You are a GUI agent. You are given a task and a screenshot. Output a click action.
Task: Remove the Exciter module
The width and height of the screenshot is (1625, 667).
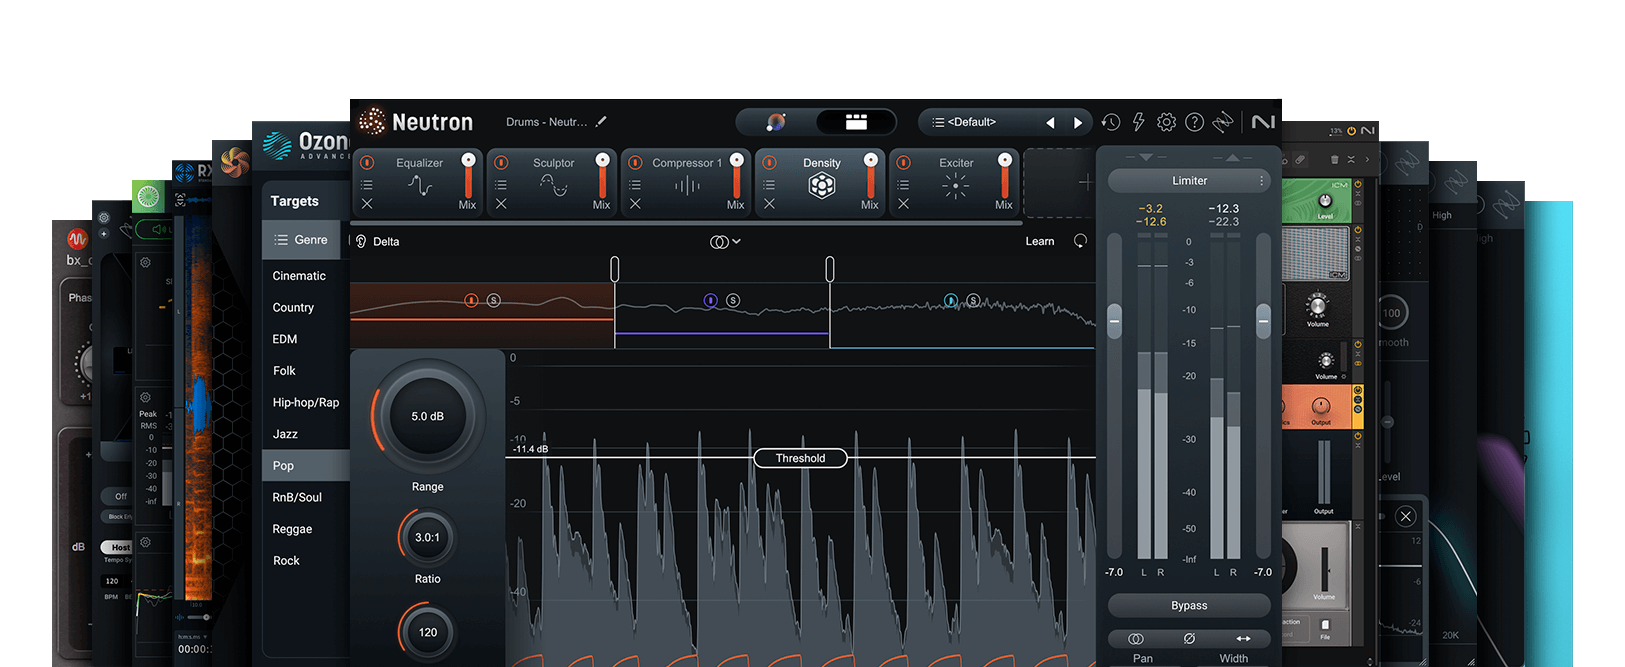(x=903, y=204)
